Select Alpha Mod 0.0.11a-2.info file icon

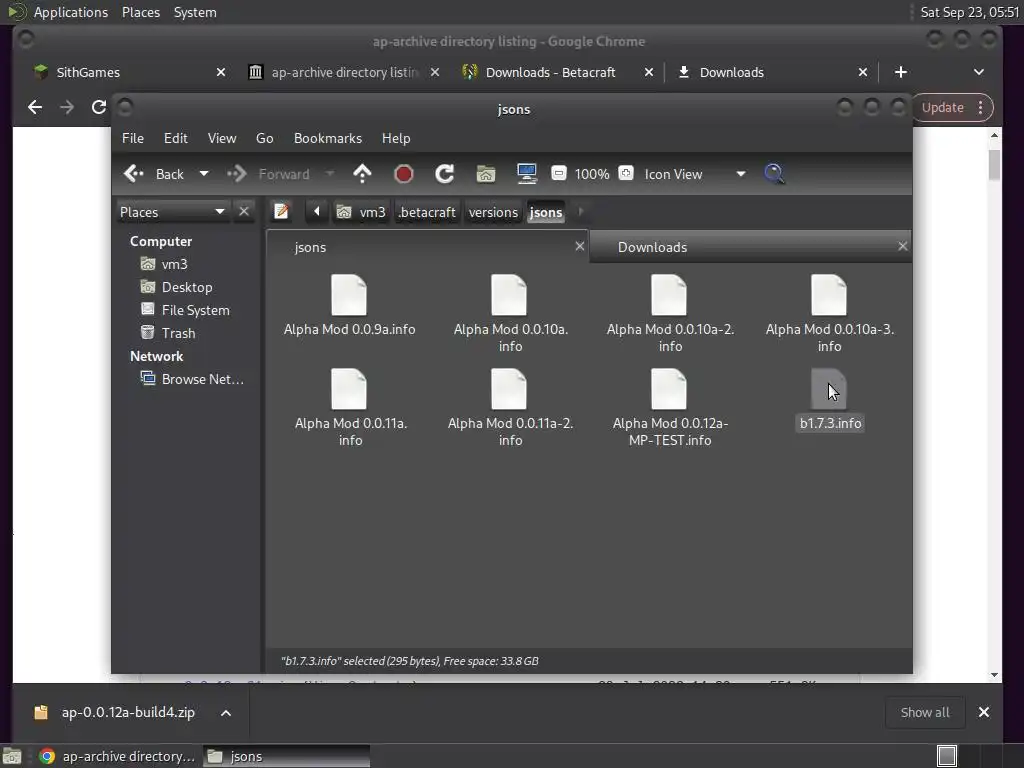[509, 389]
